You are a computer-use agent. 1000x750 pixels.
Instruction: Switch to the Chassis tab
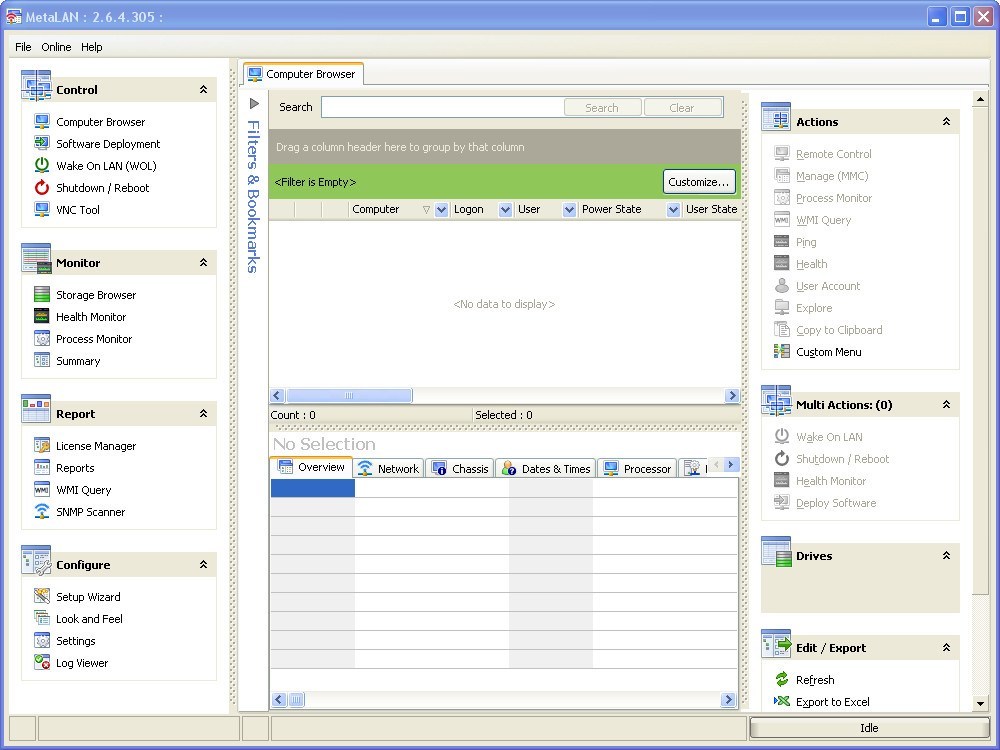click(x=460, y=468)
